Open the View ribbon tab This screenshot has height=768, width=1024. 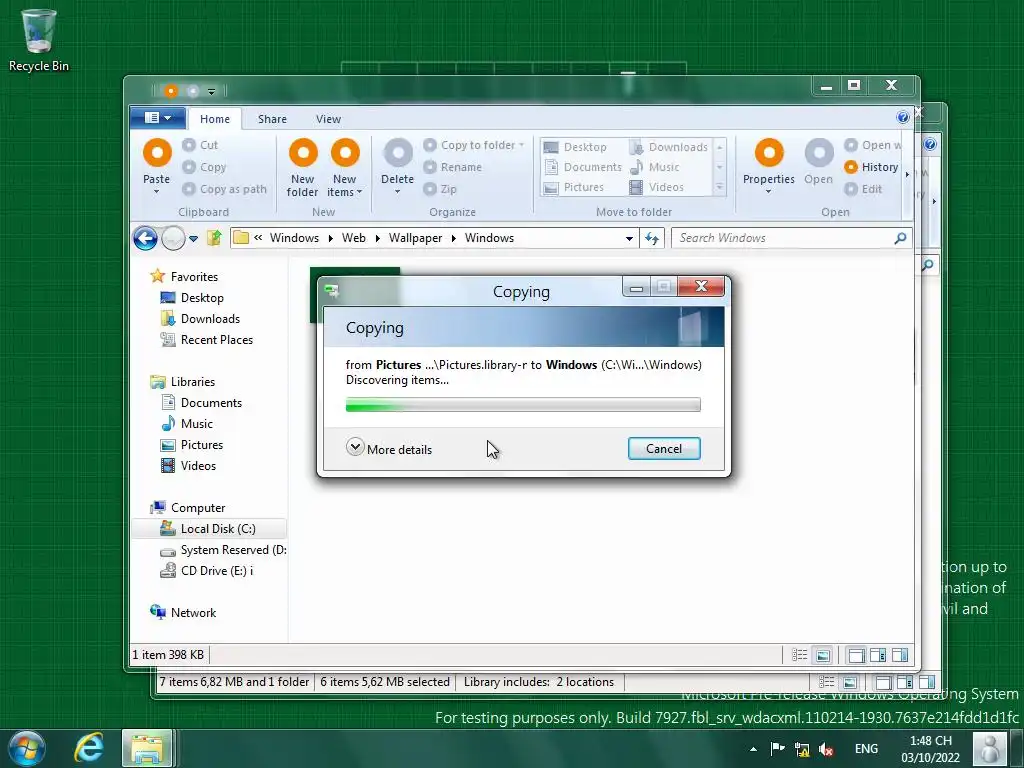click(x=328, y=119)
